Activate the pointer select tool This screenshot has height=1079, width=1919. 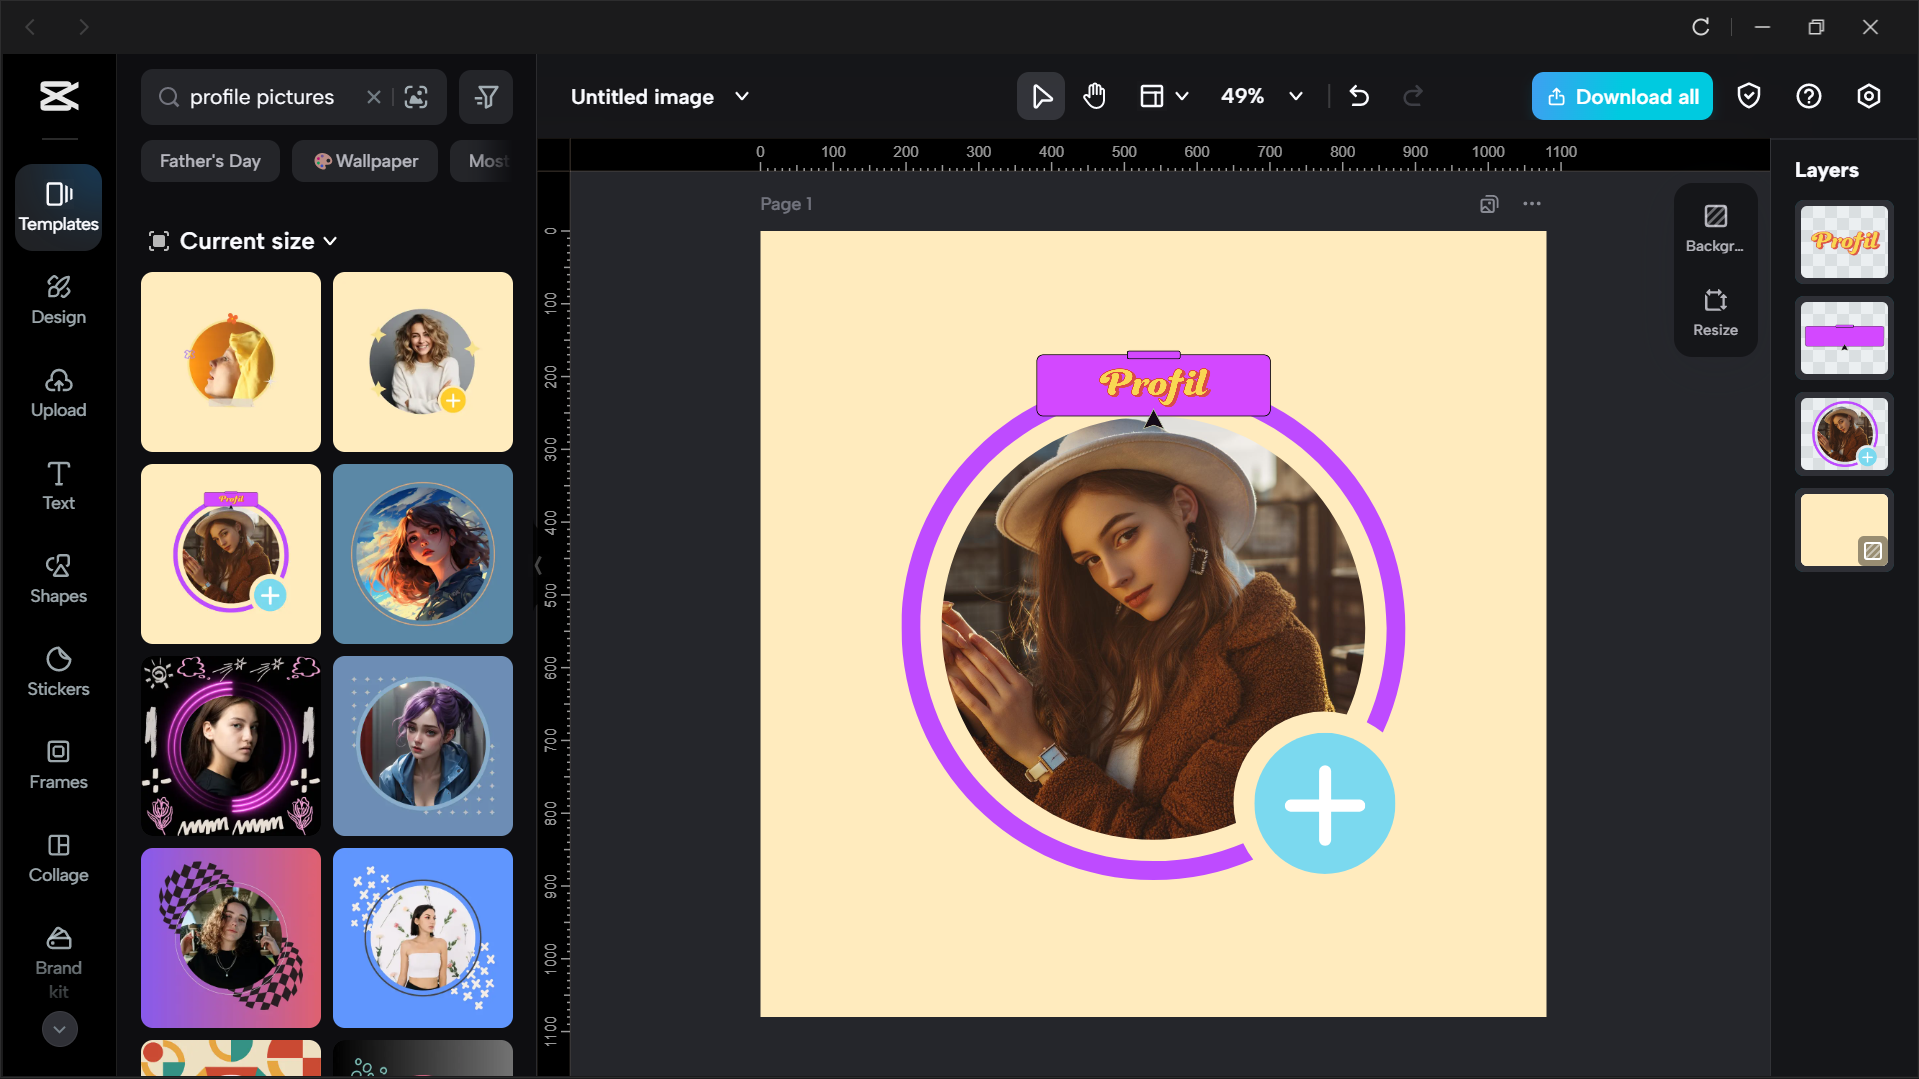tap(1041, 96)
